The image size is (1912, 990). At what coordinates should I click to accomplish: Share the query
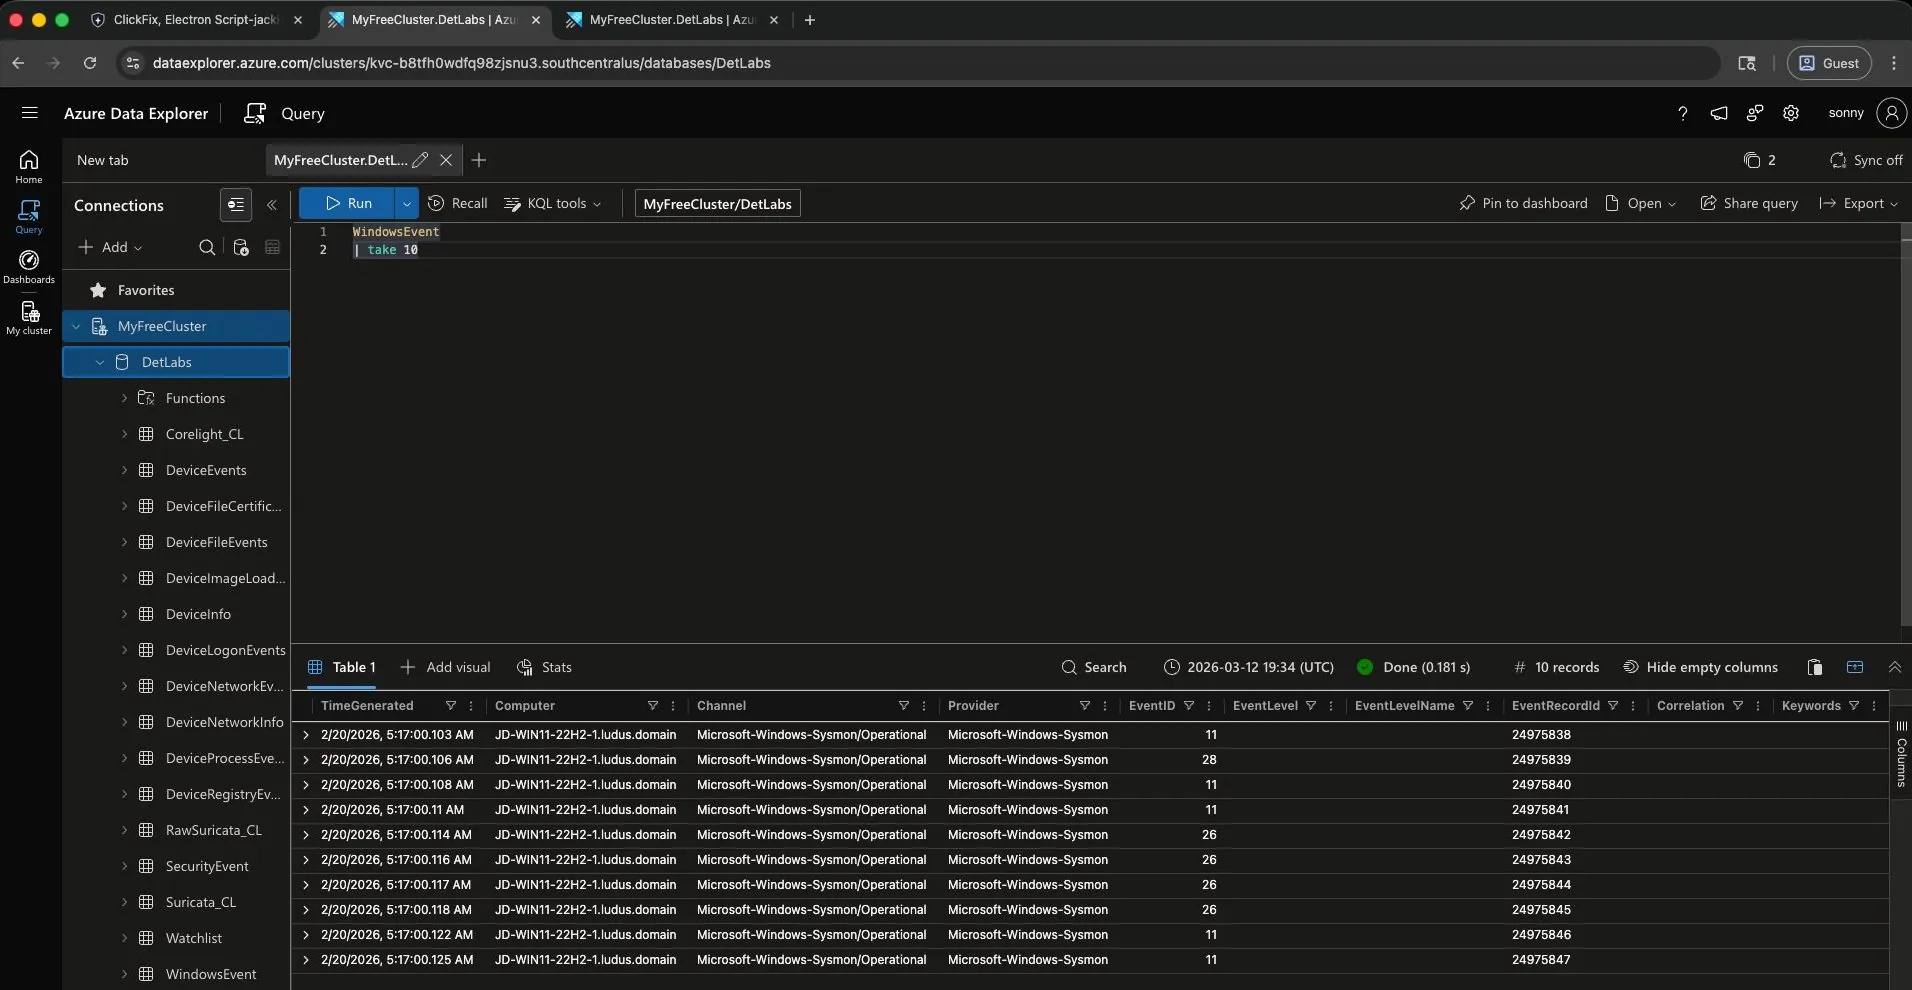1749,203
